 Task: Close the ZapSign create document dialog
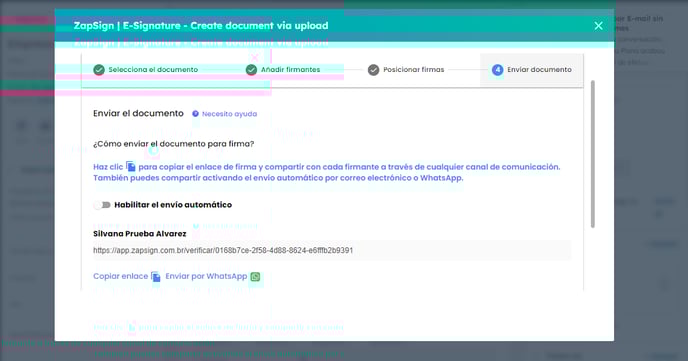pos(598,26)
